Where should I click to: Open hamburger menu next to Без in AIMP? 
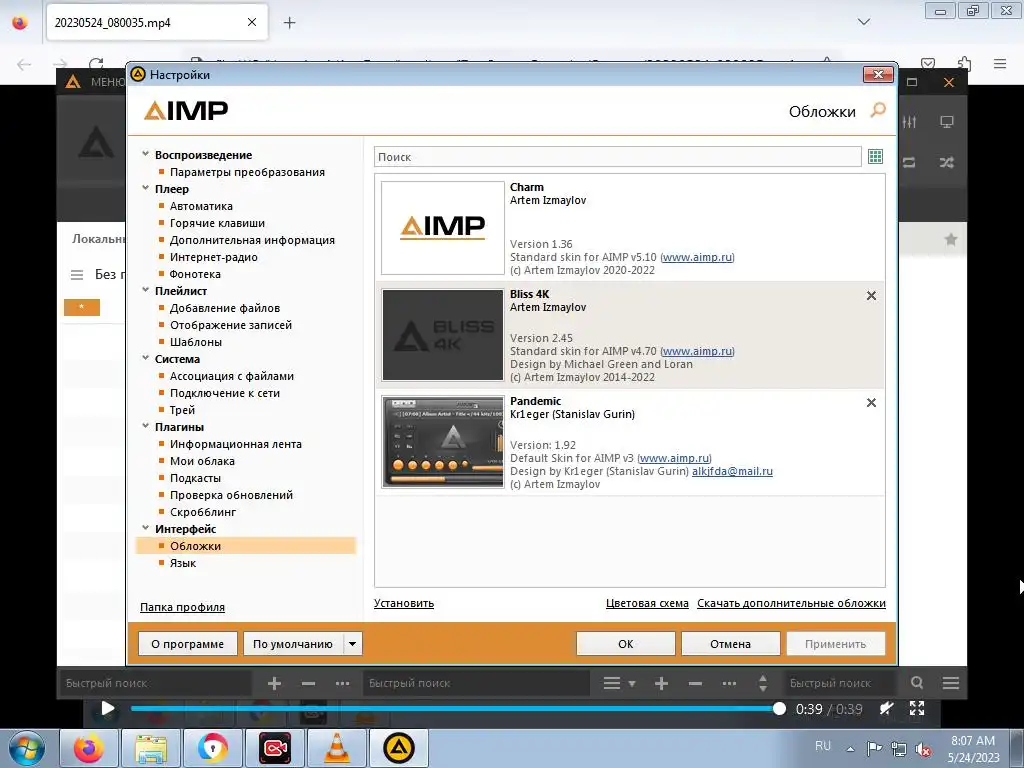(77, 275)
